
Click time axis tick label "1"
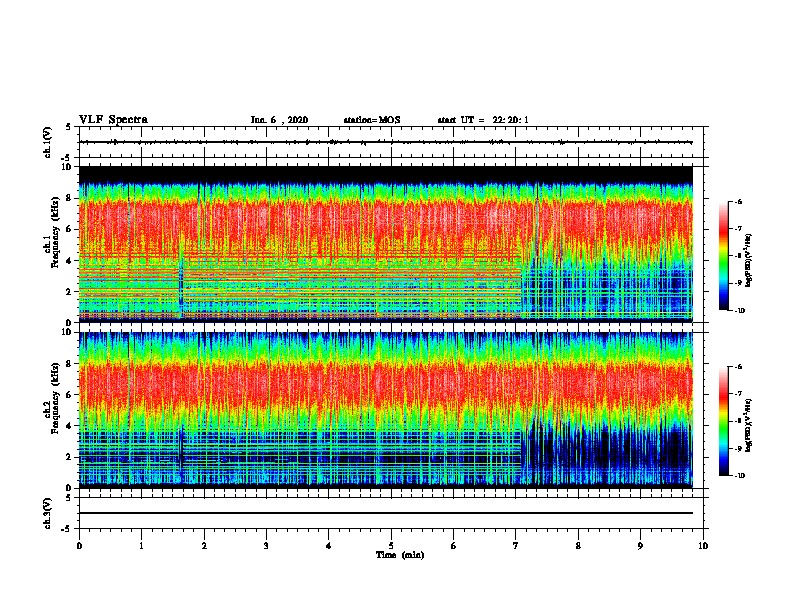(141, 546)
